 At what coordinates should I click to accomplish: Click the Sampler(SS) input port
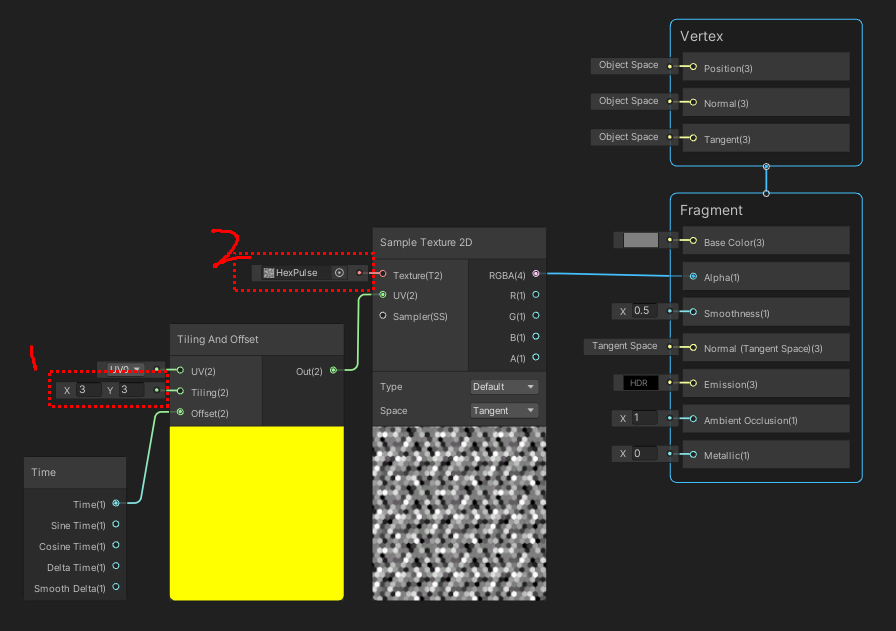click(383, 316)
